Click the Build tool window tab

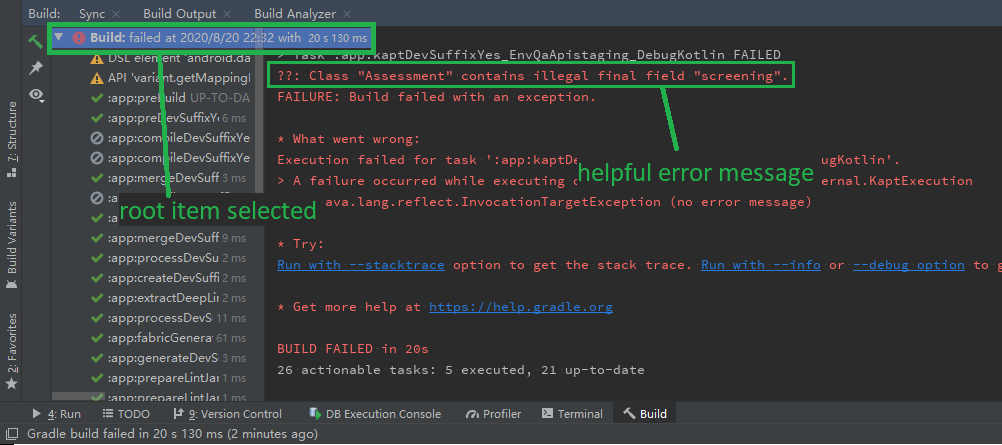[645, 414]
